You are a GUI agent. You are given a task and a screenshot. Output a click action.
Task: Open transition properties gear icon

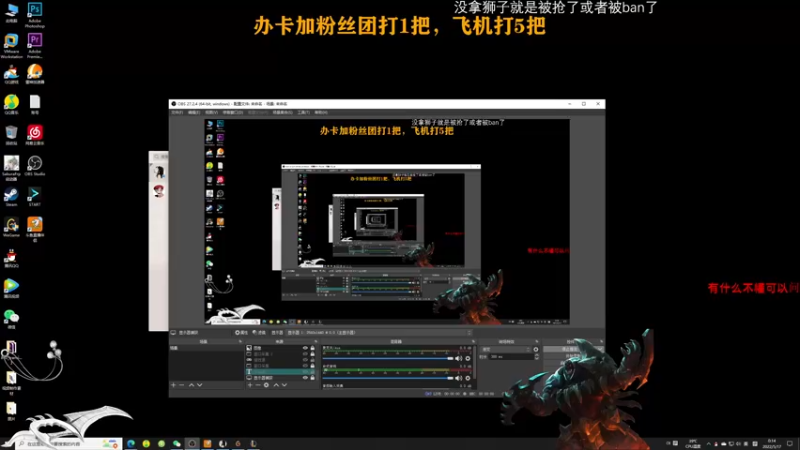point(536,349)
